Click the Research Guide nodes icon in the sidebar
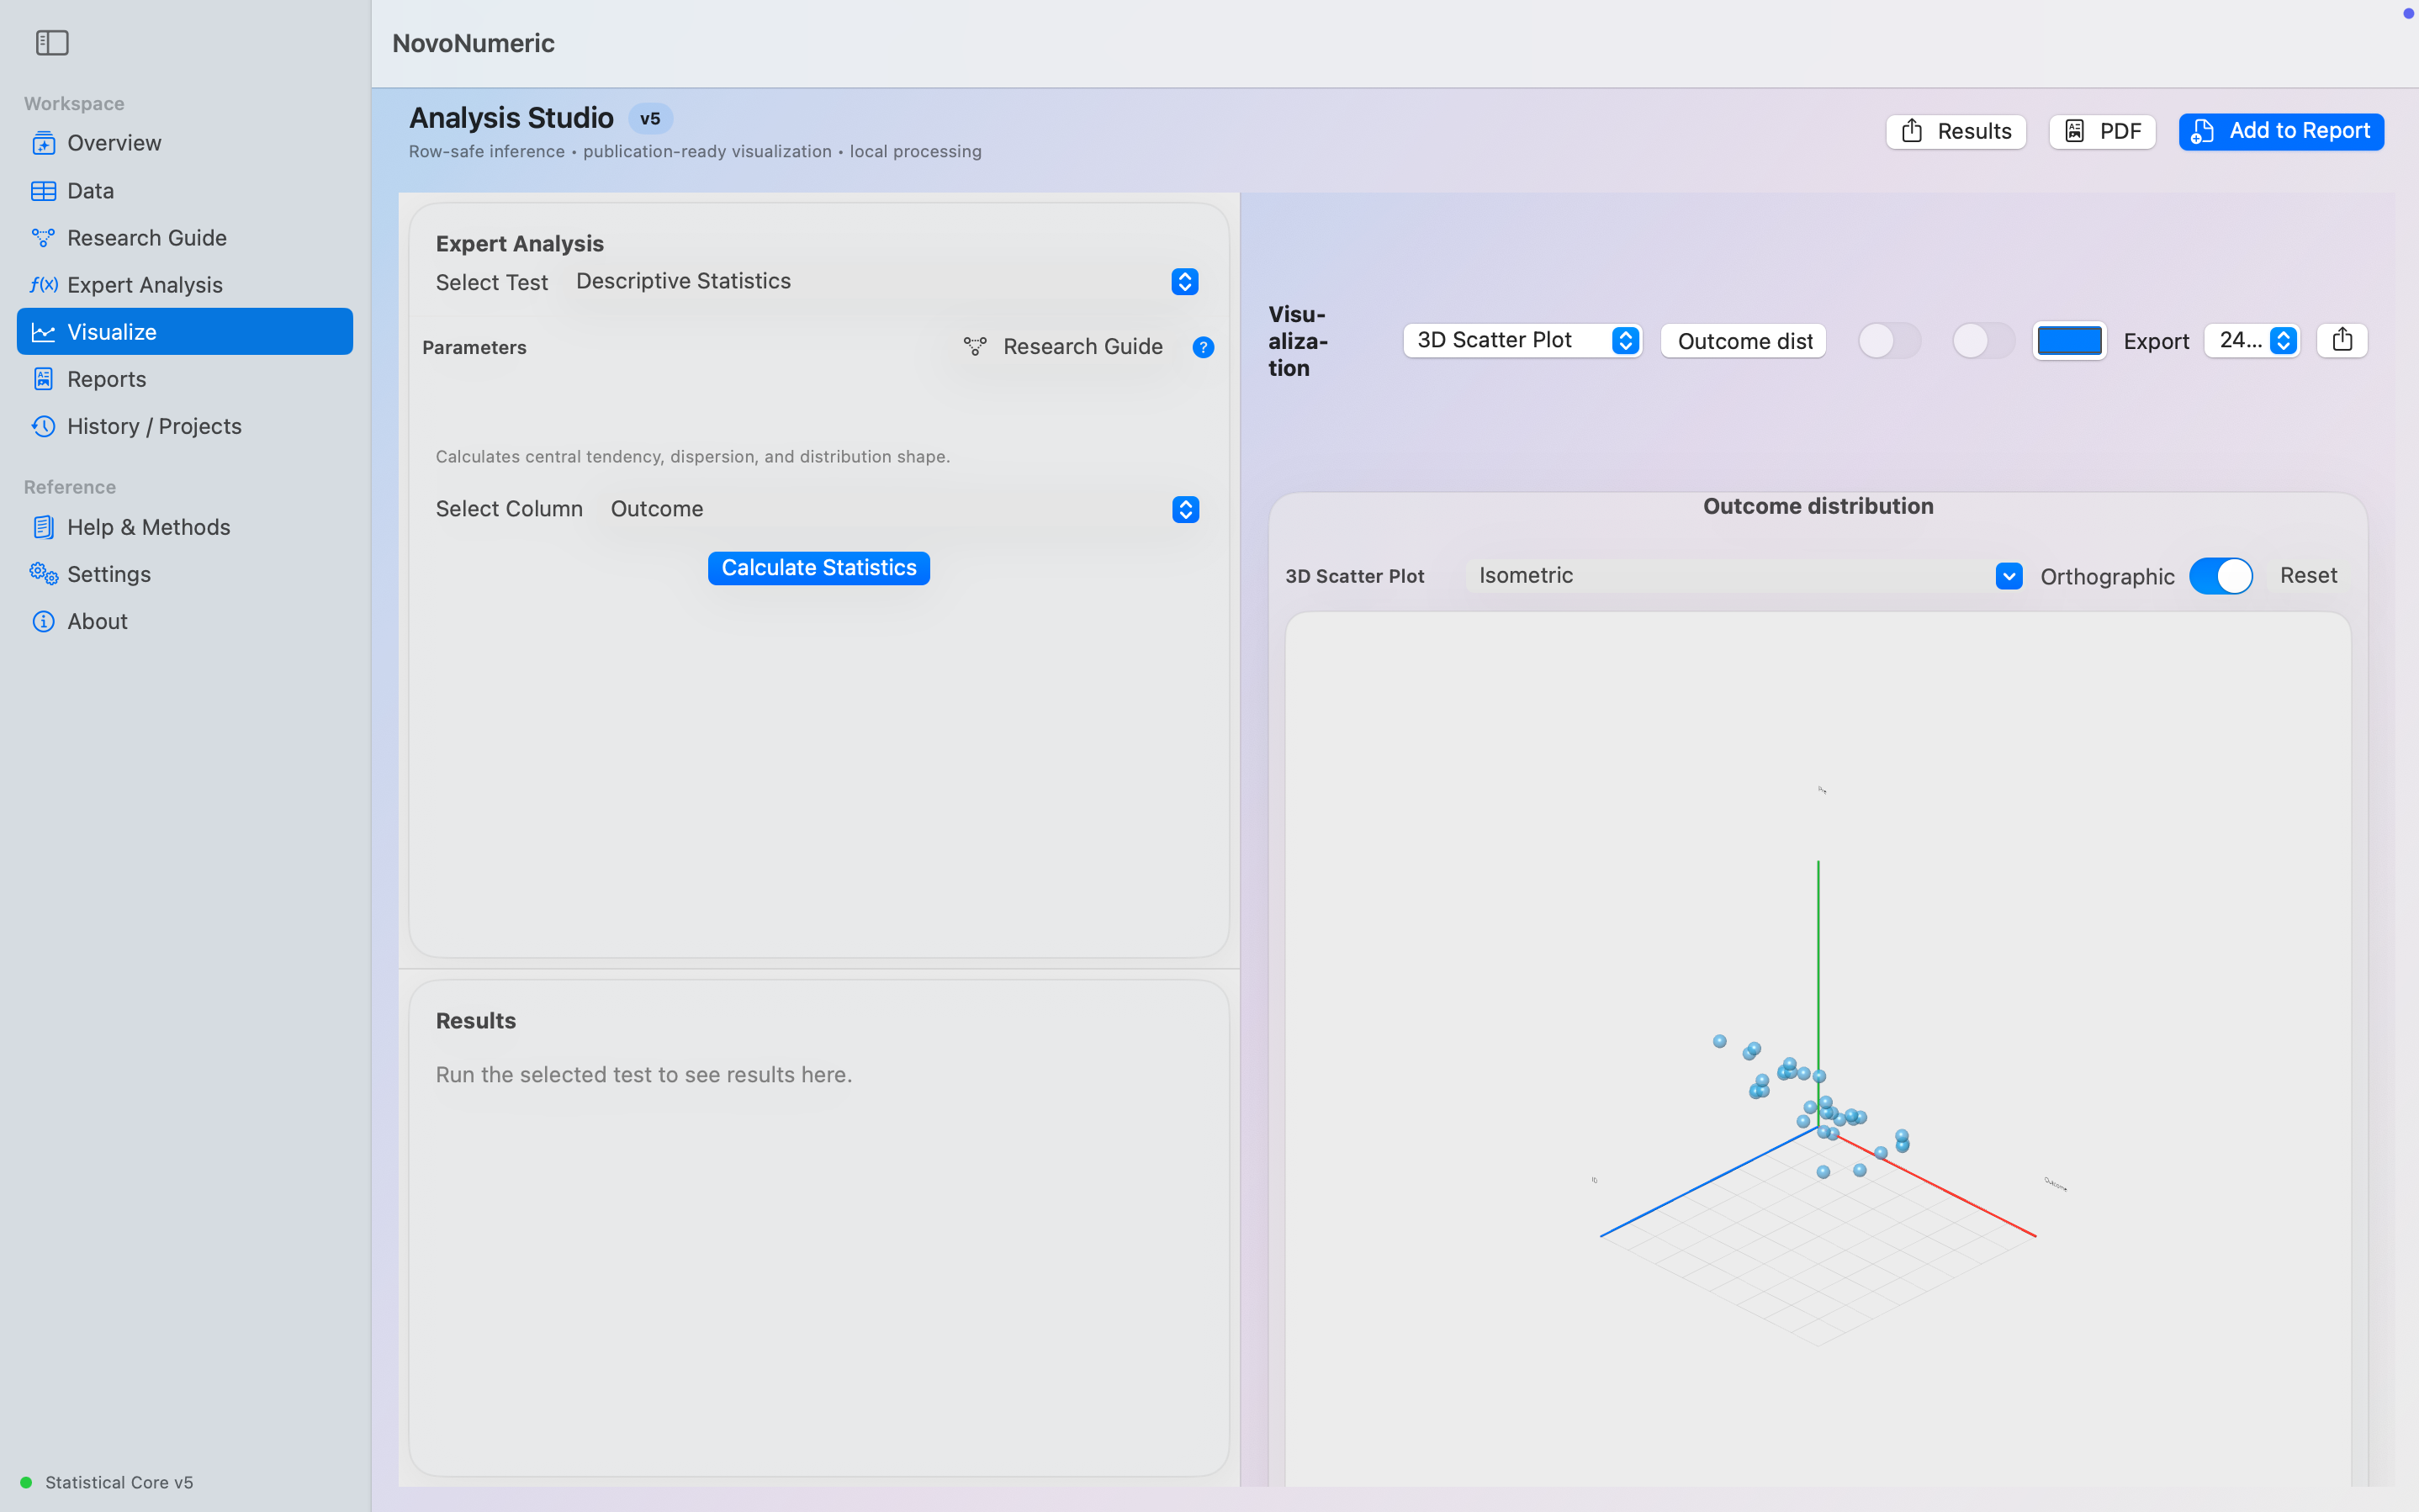The image size is (2419, 1512). 43,237
